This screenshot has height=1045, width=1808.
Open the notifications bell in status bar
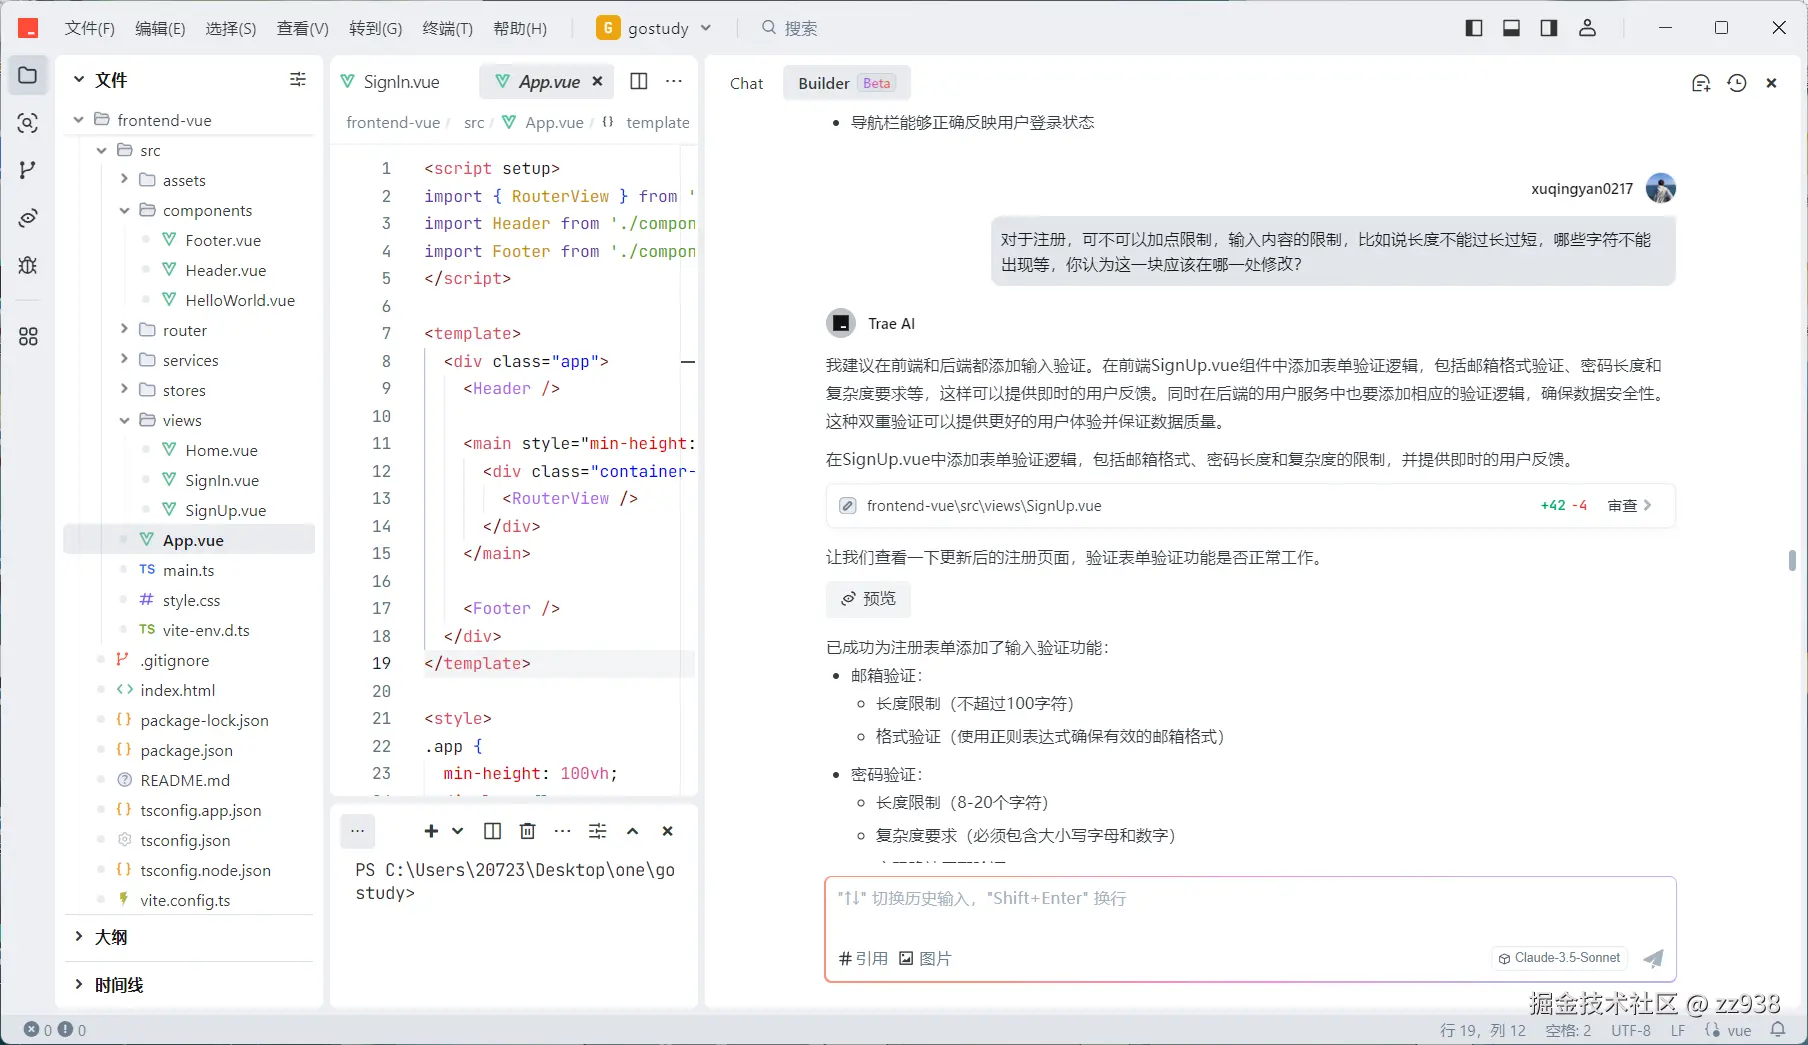click(x=1778, y=1029)
